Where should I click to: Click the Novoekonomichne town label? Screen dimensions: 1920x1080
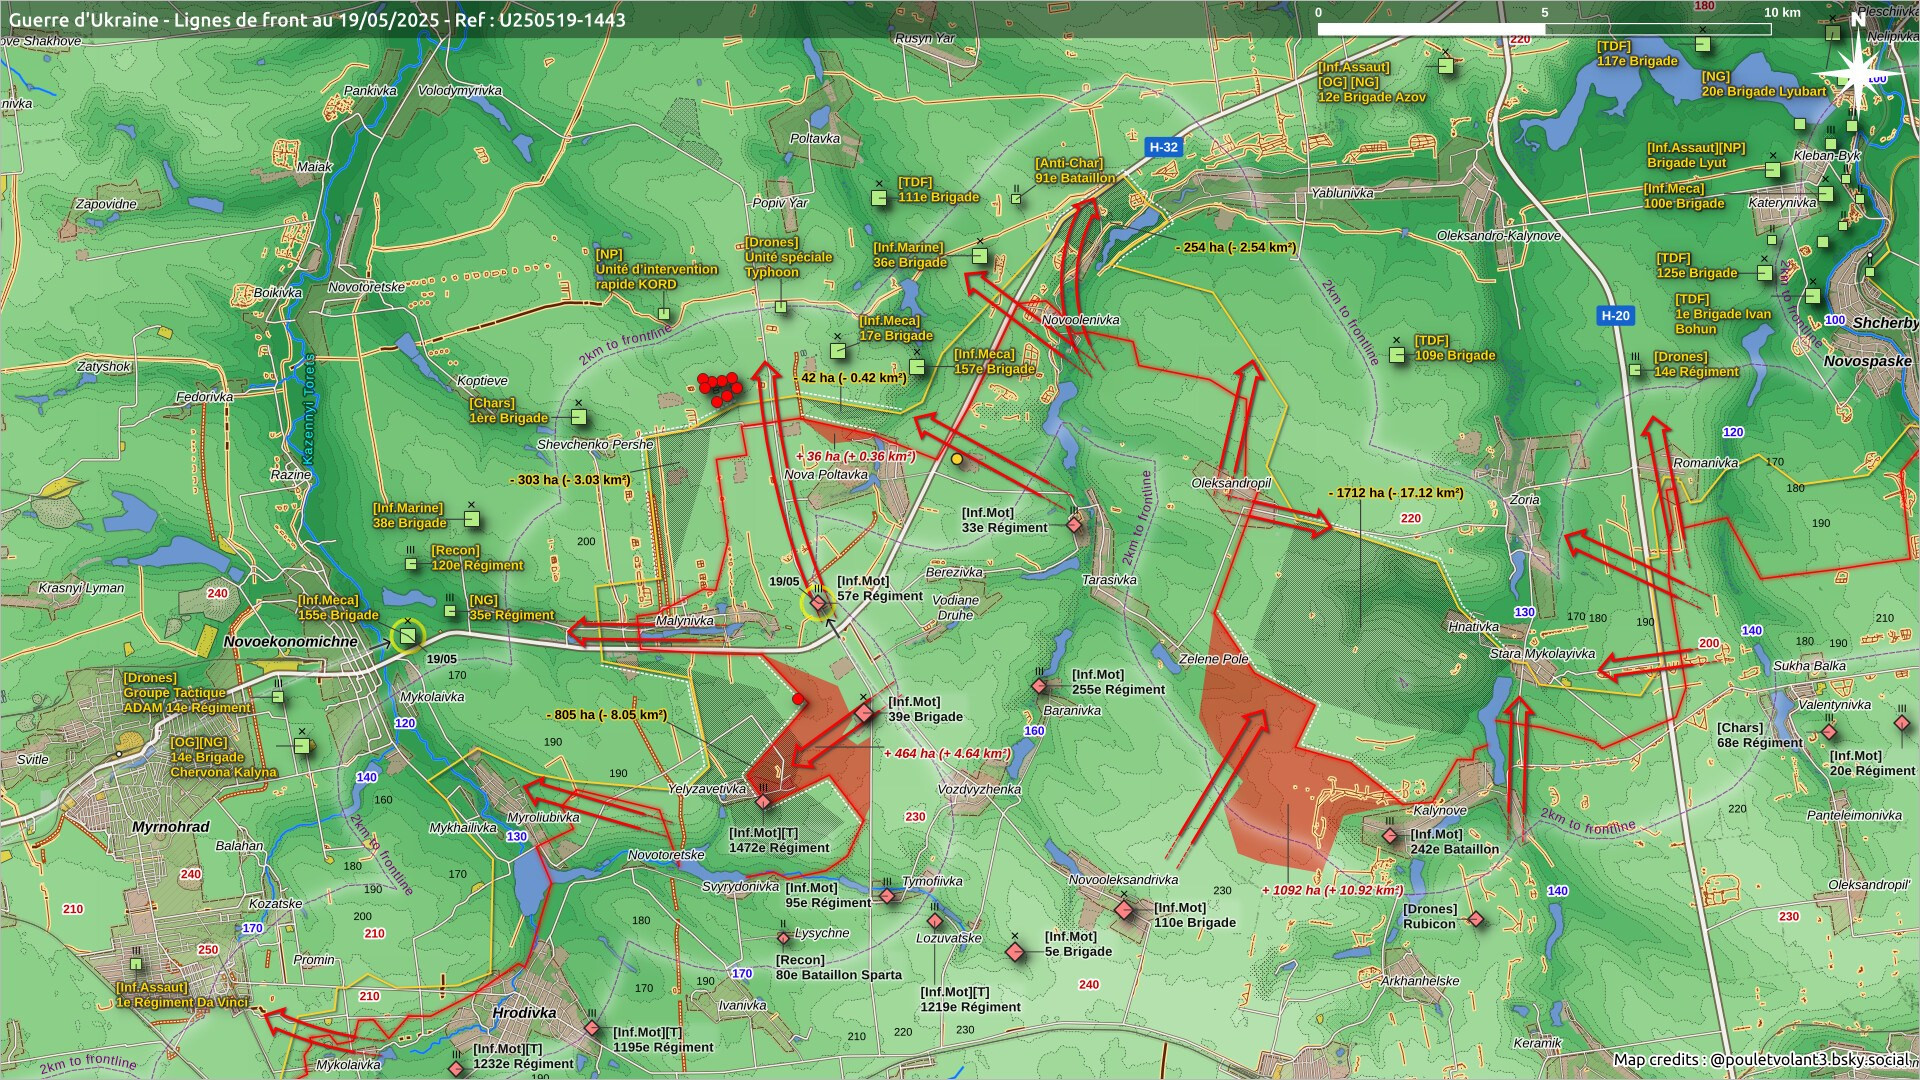coord(290,642)
